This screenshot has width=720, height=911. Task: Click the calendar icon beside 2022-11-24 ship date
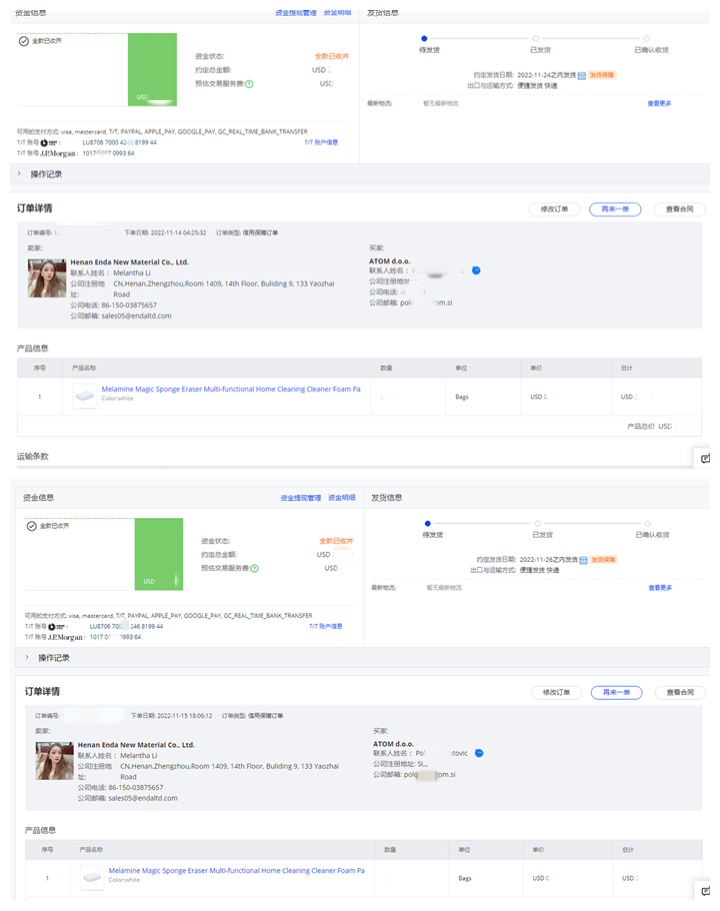(581, 75)
